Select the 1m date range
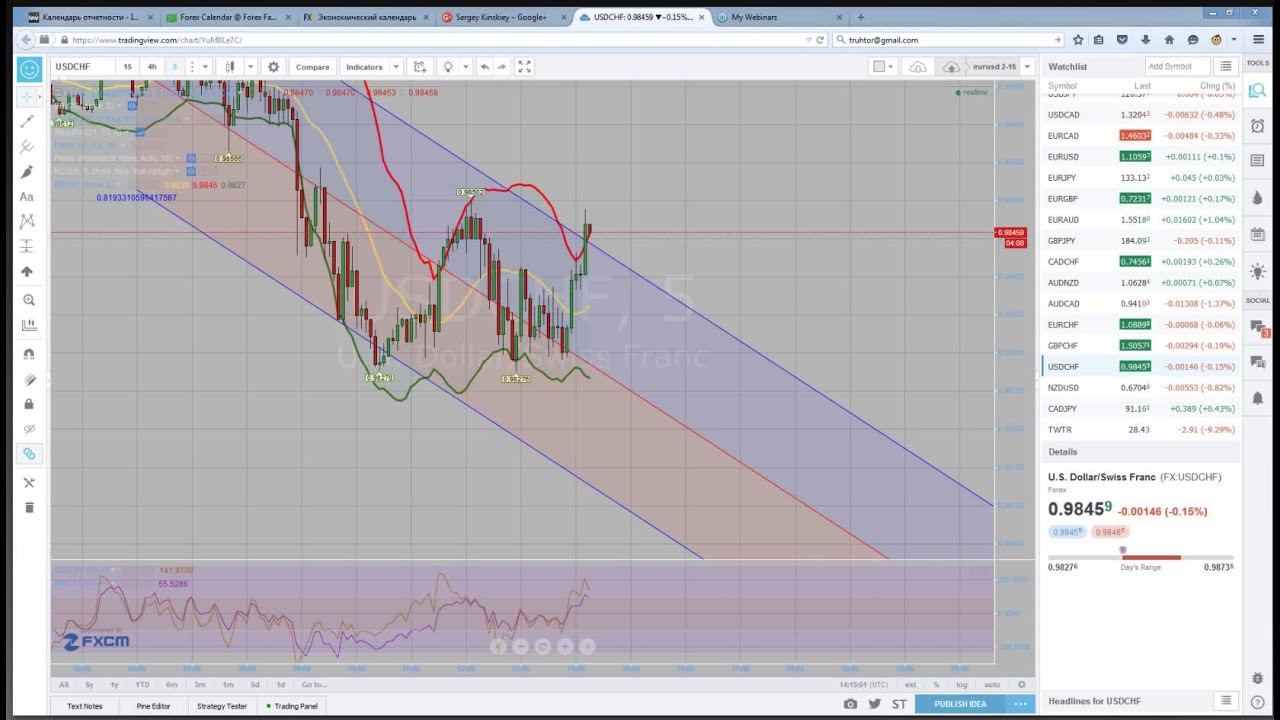 [228, 684]
